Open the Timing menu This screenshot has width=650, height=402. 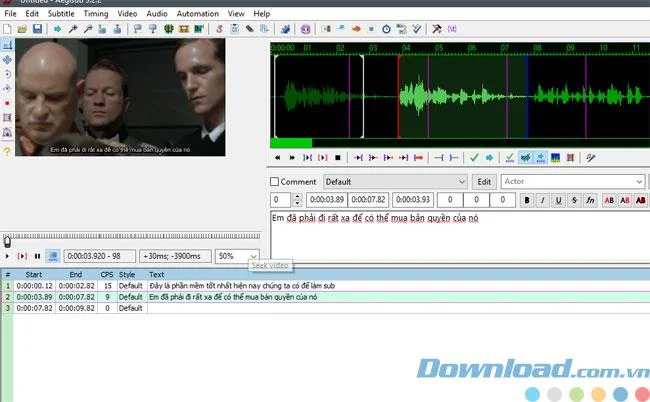(96, 14)
